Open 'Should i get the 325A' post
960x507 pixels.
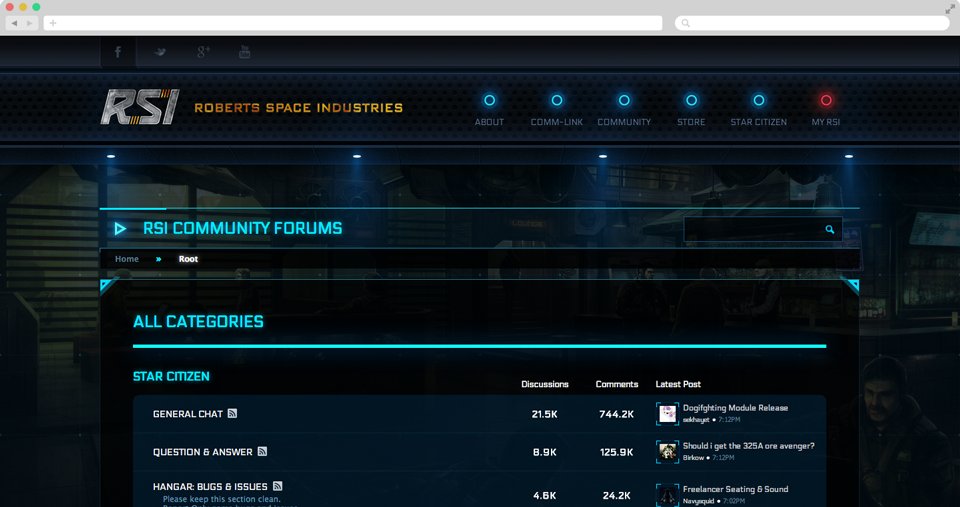click(749, 446)
